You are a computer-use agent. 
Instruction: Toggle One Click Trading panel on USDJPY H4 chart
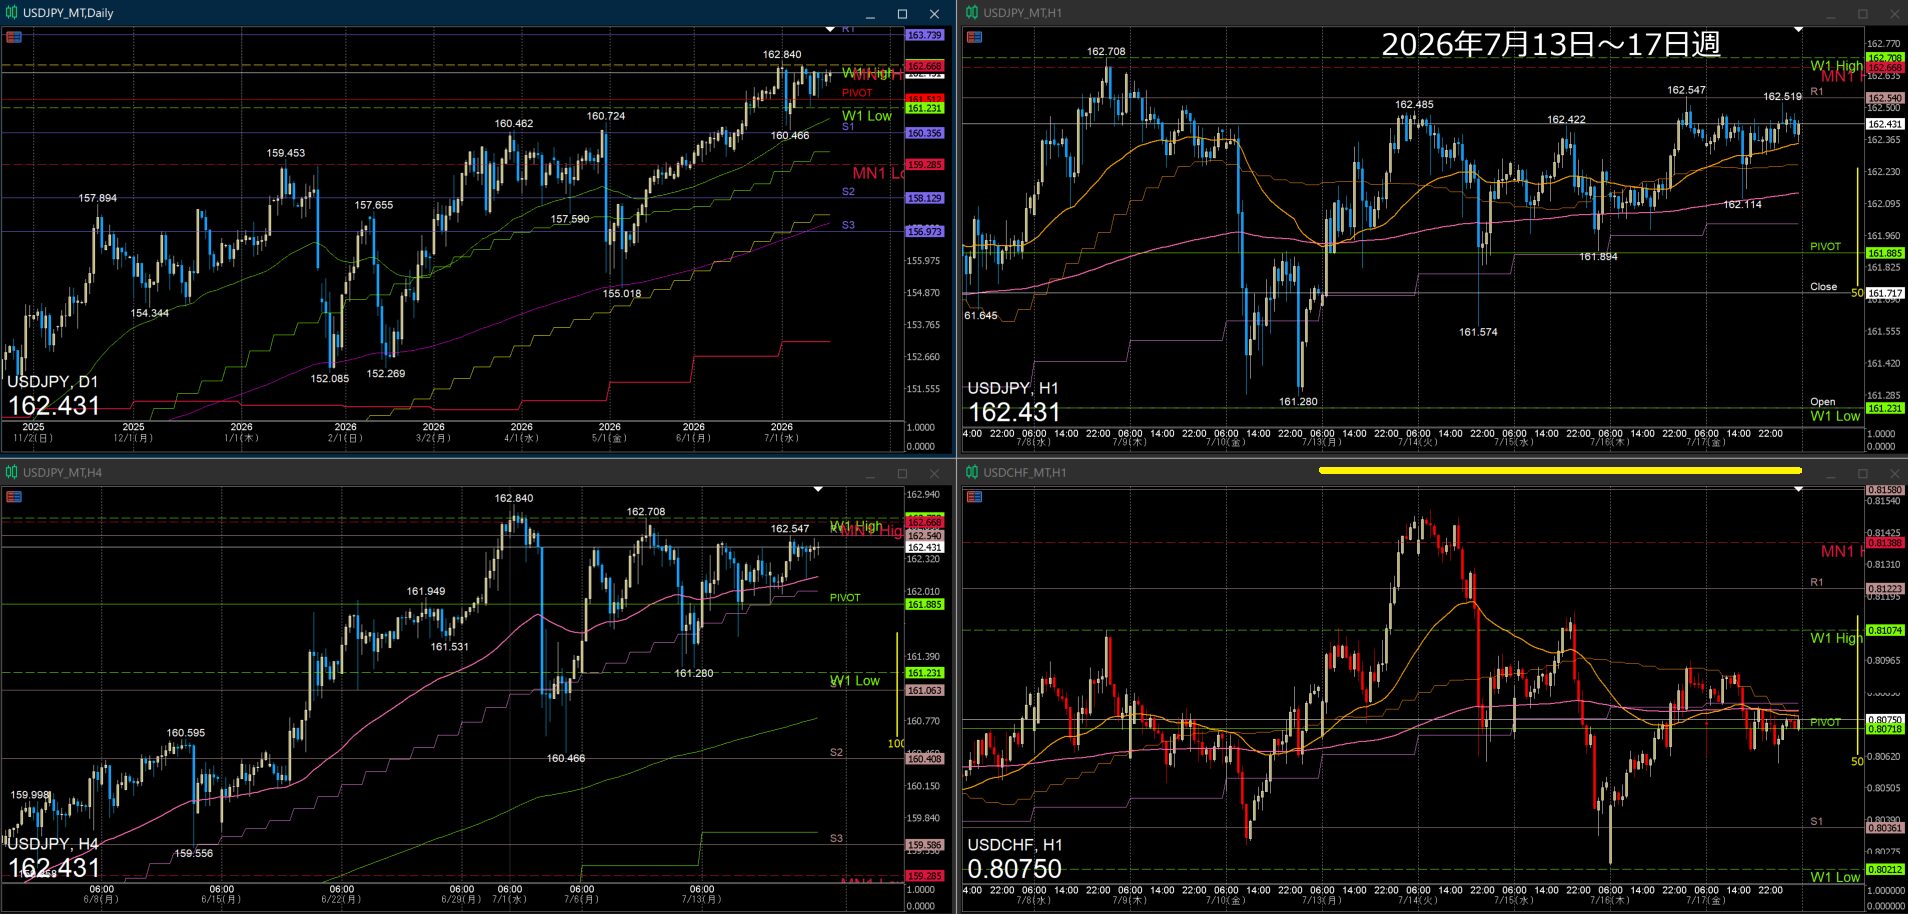point(14,497)
